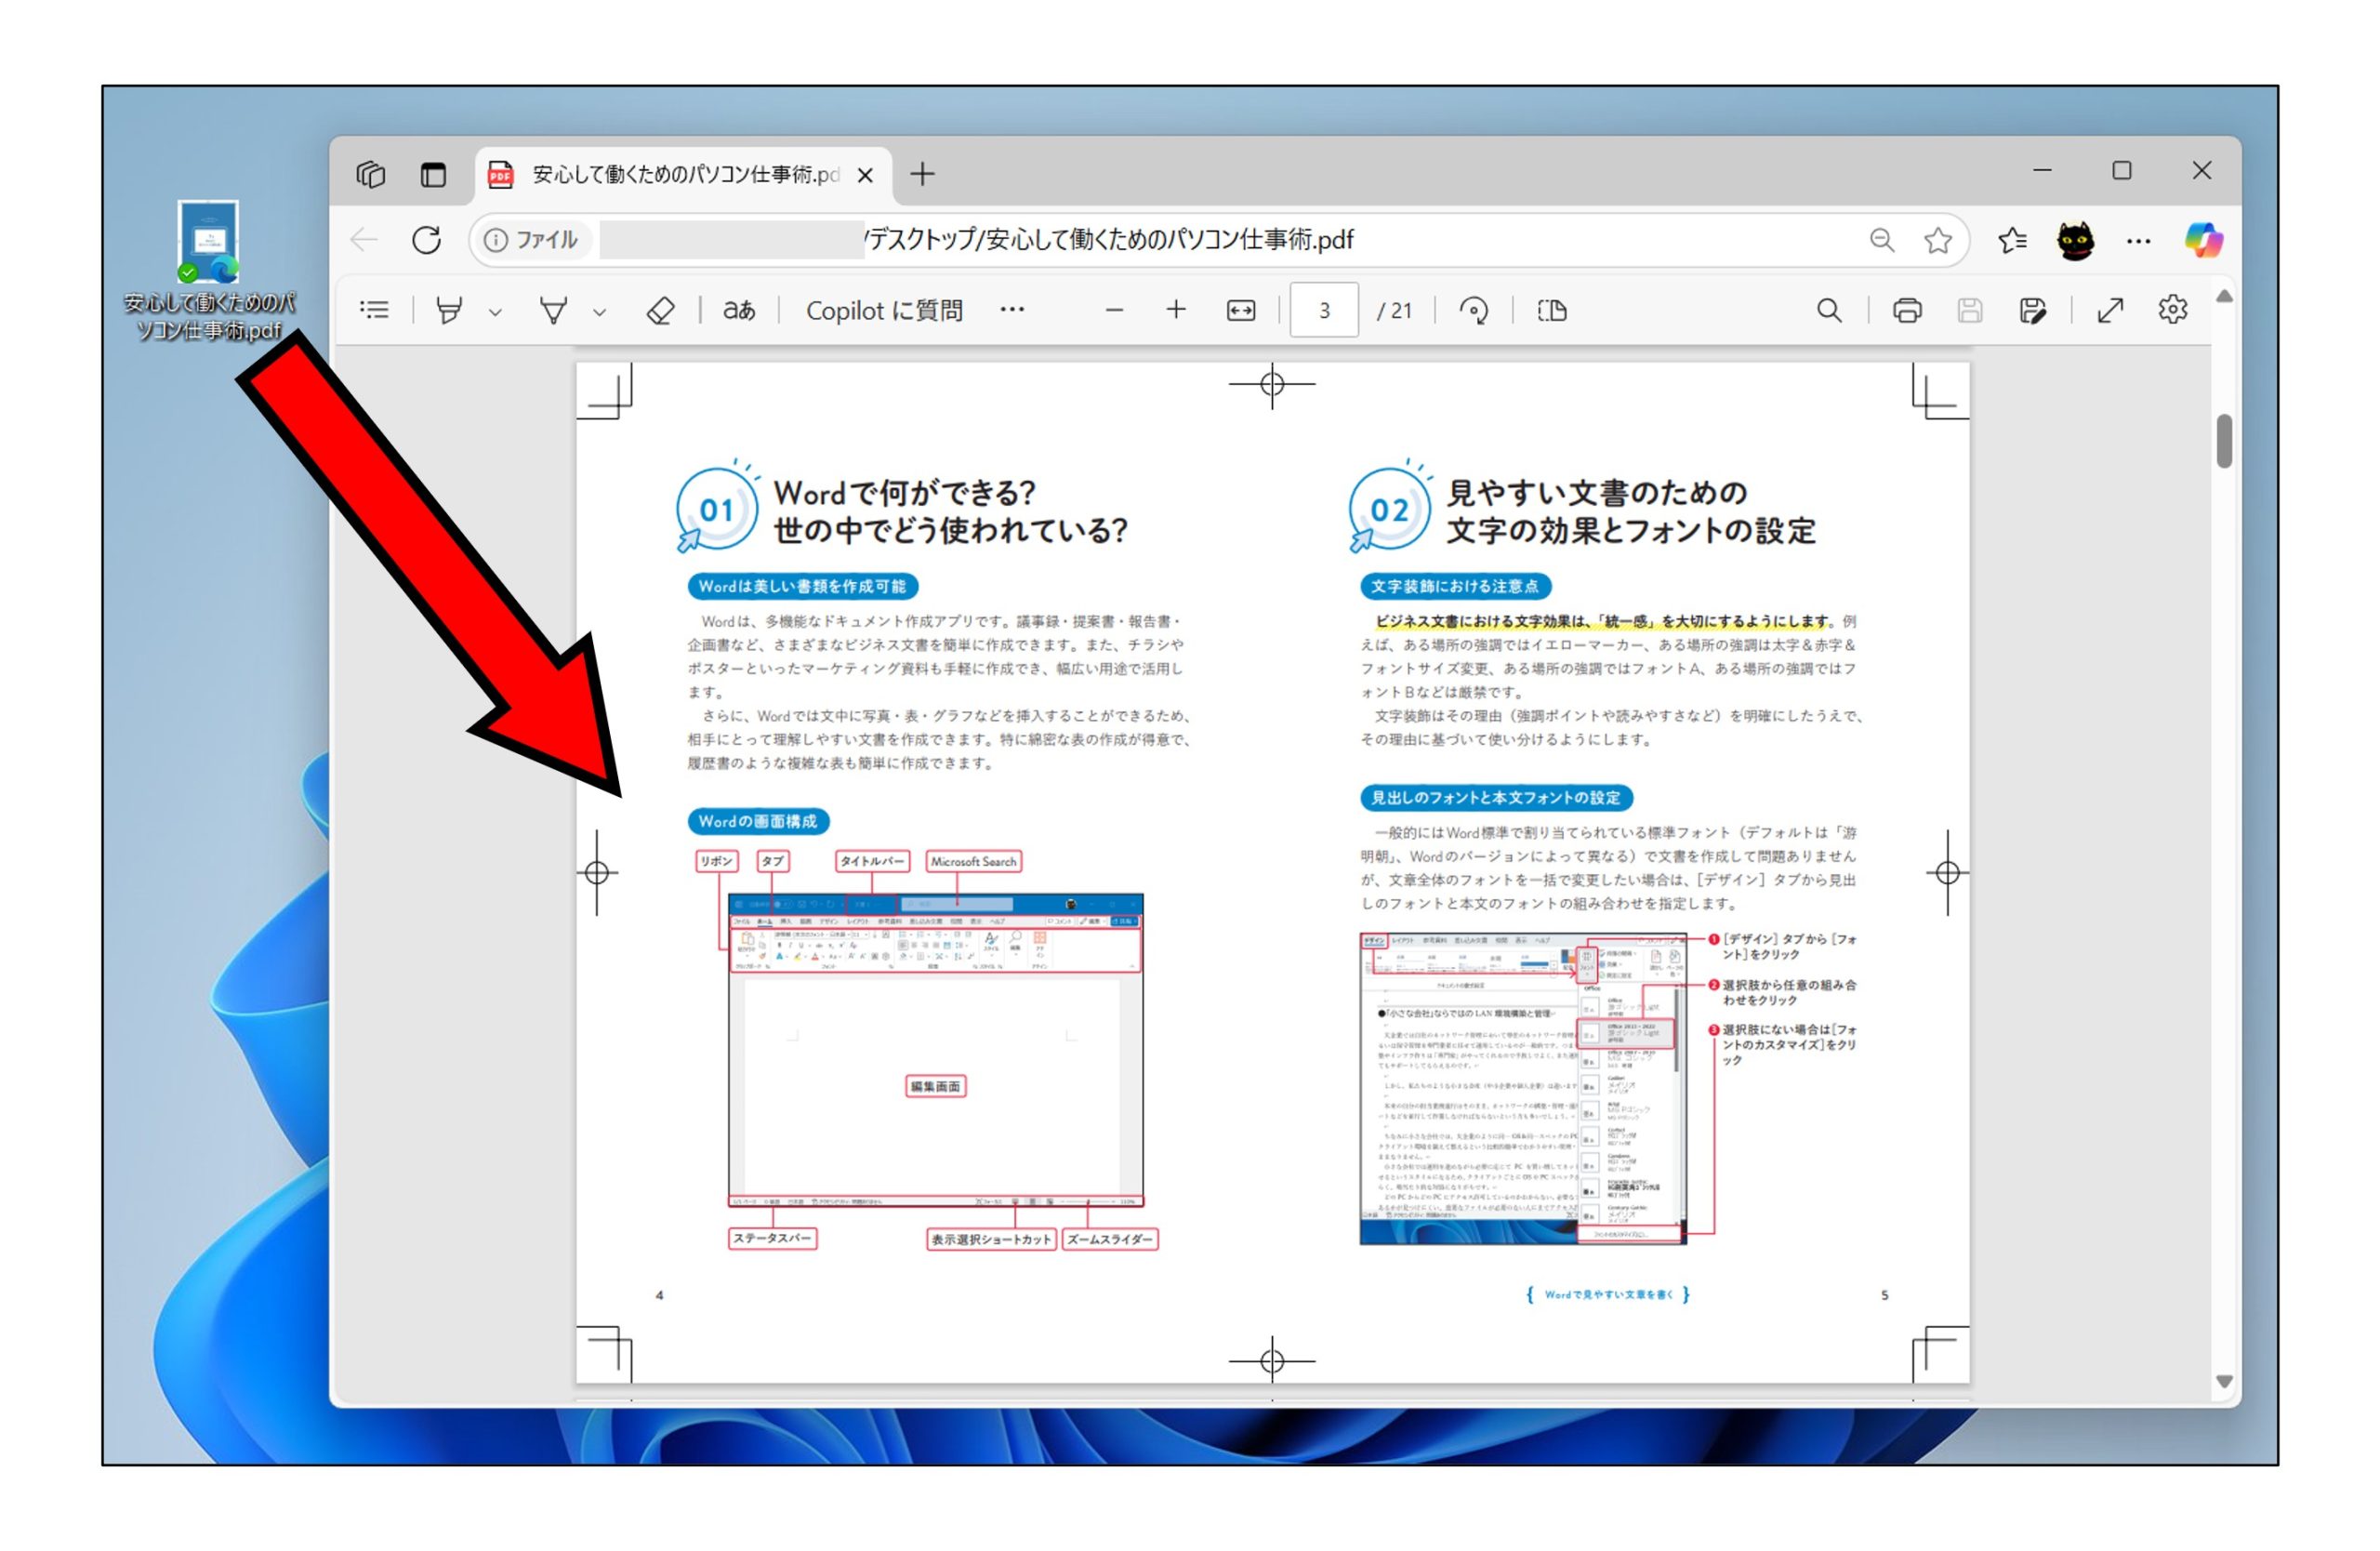
Task: Zoom out the PDF with minus button
Action: click(x=1114, y=310)
